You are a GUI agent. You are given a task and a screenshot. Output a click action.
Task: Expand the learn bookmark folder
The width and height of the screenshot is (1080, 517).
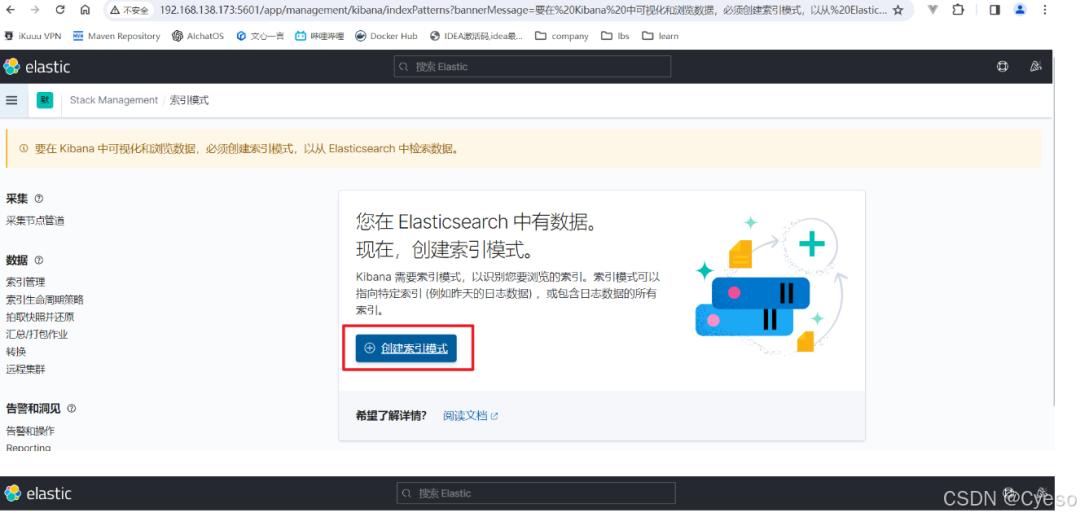[x=660, y=36]
